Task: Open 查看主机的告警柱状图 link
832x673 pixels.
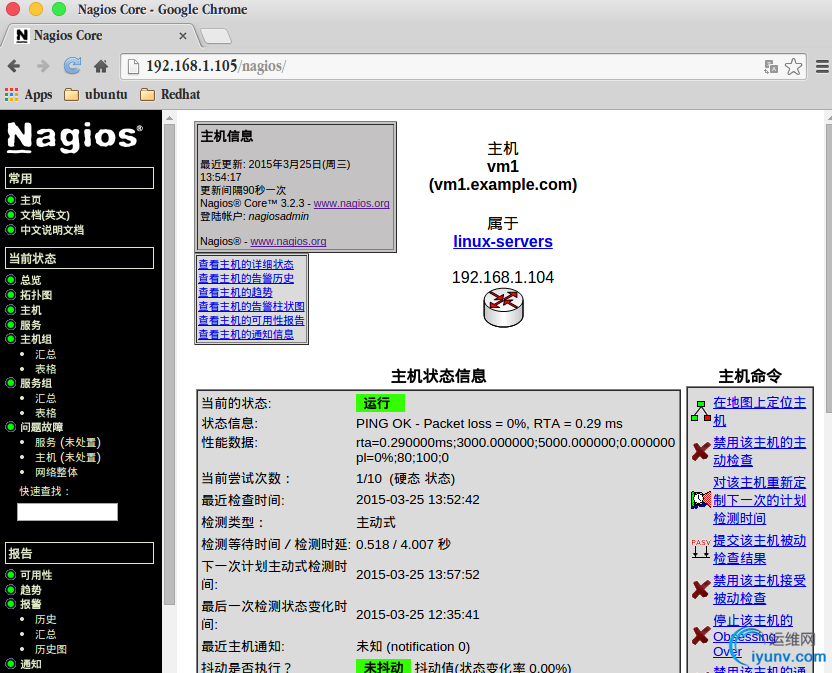Action: (251, 306)
